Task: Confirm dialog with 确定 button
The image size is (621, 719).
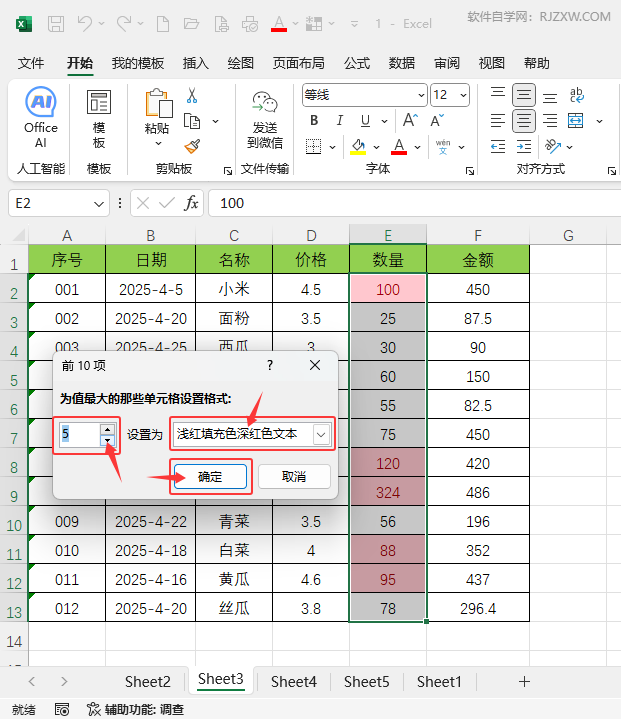Action: tap(210, 477)
